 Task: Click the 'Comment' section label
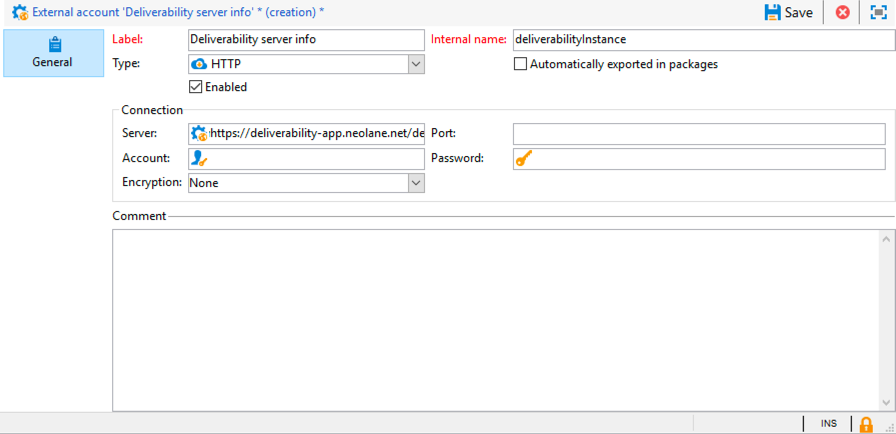[x=139, y=216]
